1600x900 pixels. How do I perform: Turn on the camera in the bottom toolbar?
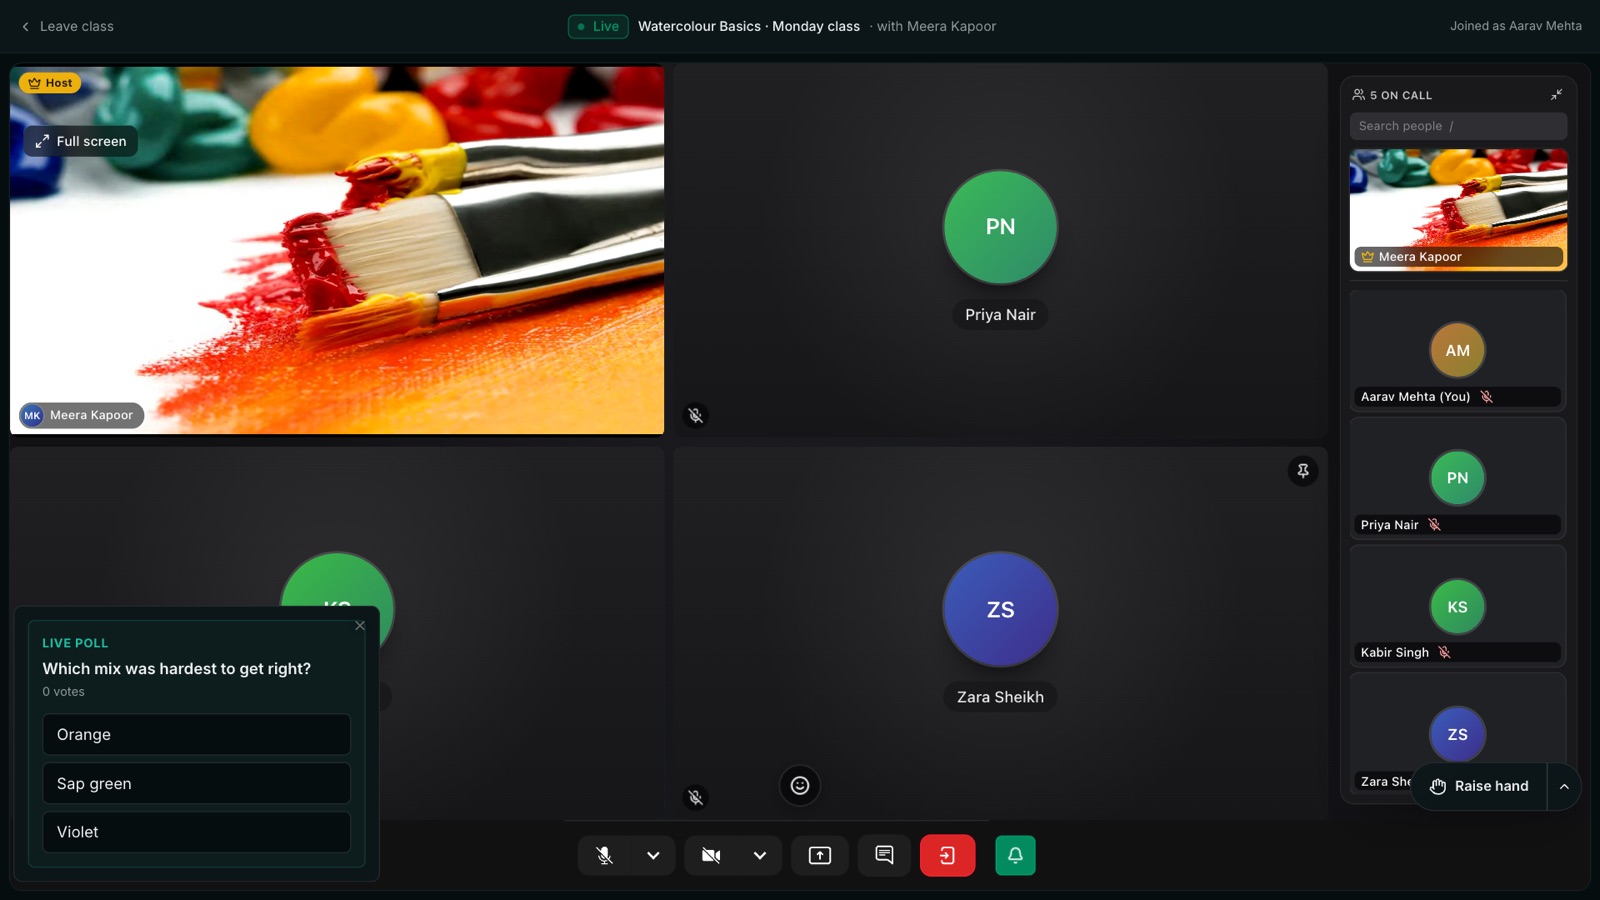(711, 855)
